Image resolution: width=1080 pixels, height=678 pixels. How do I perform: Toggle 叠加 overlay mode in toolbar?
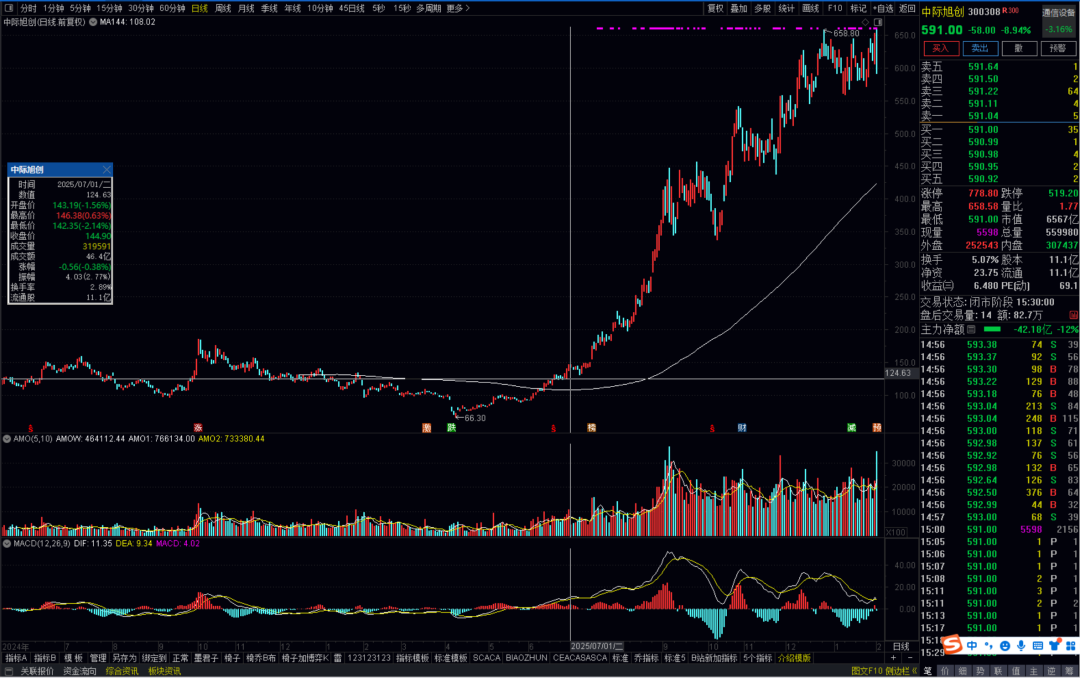pyautogui.click(x=738, y=8)
